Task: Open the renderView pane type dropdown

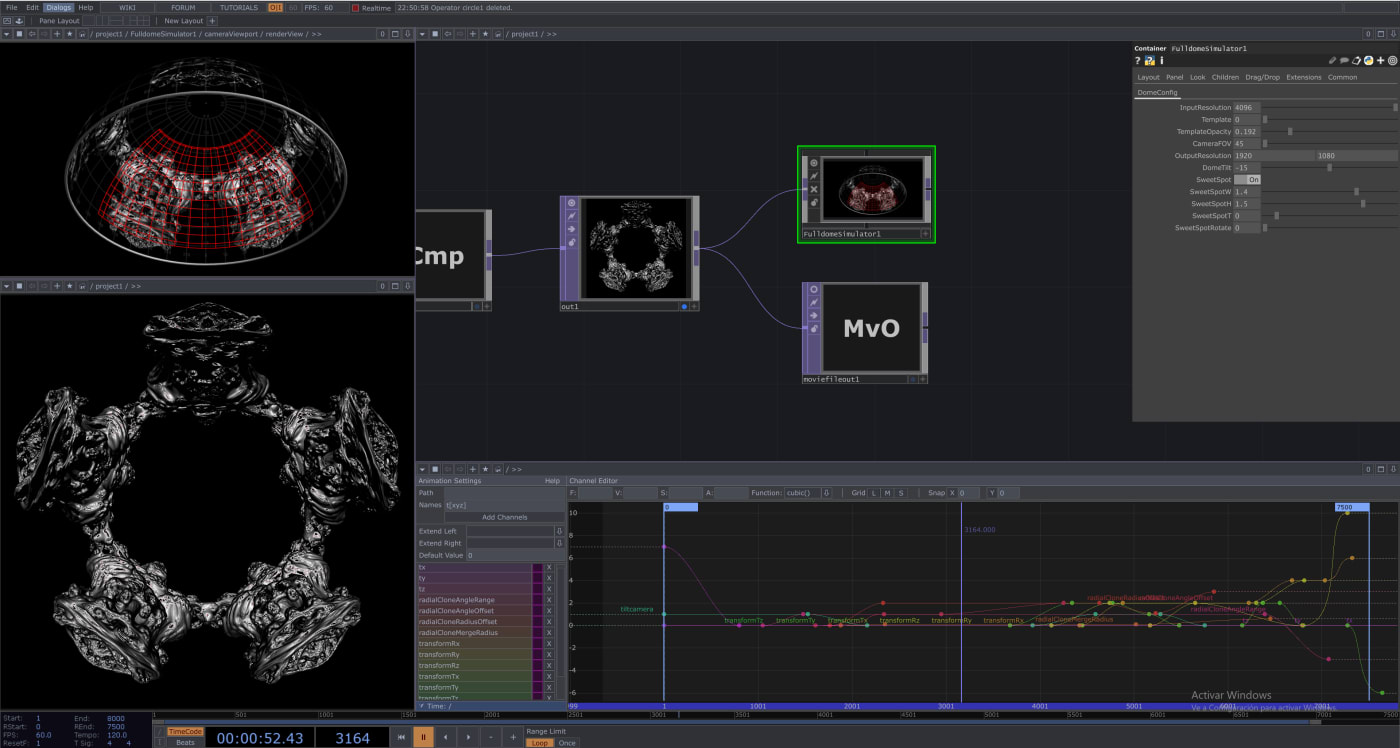Action: click(6, 34)
